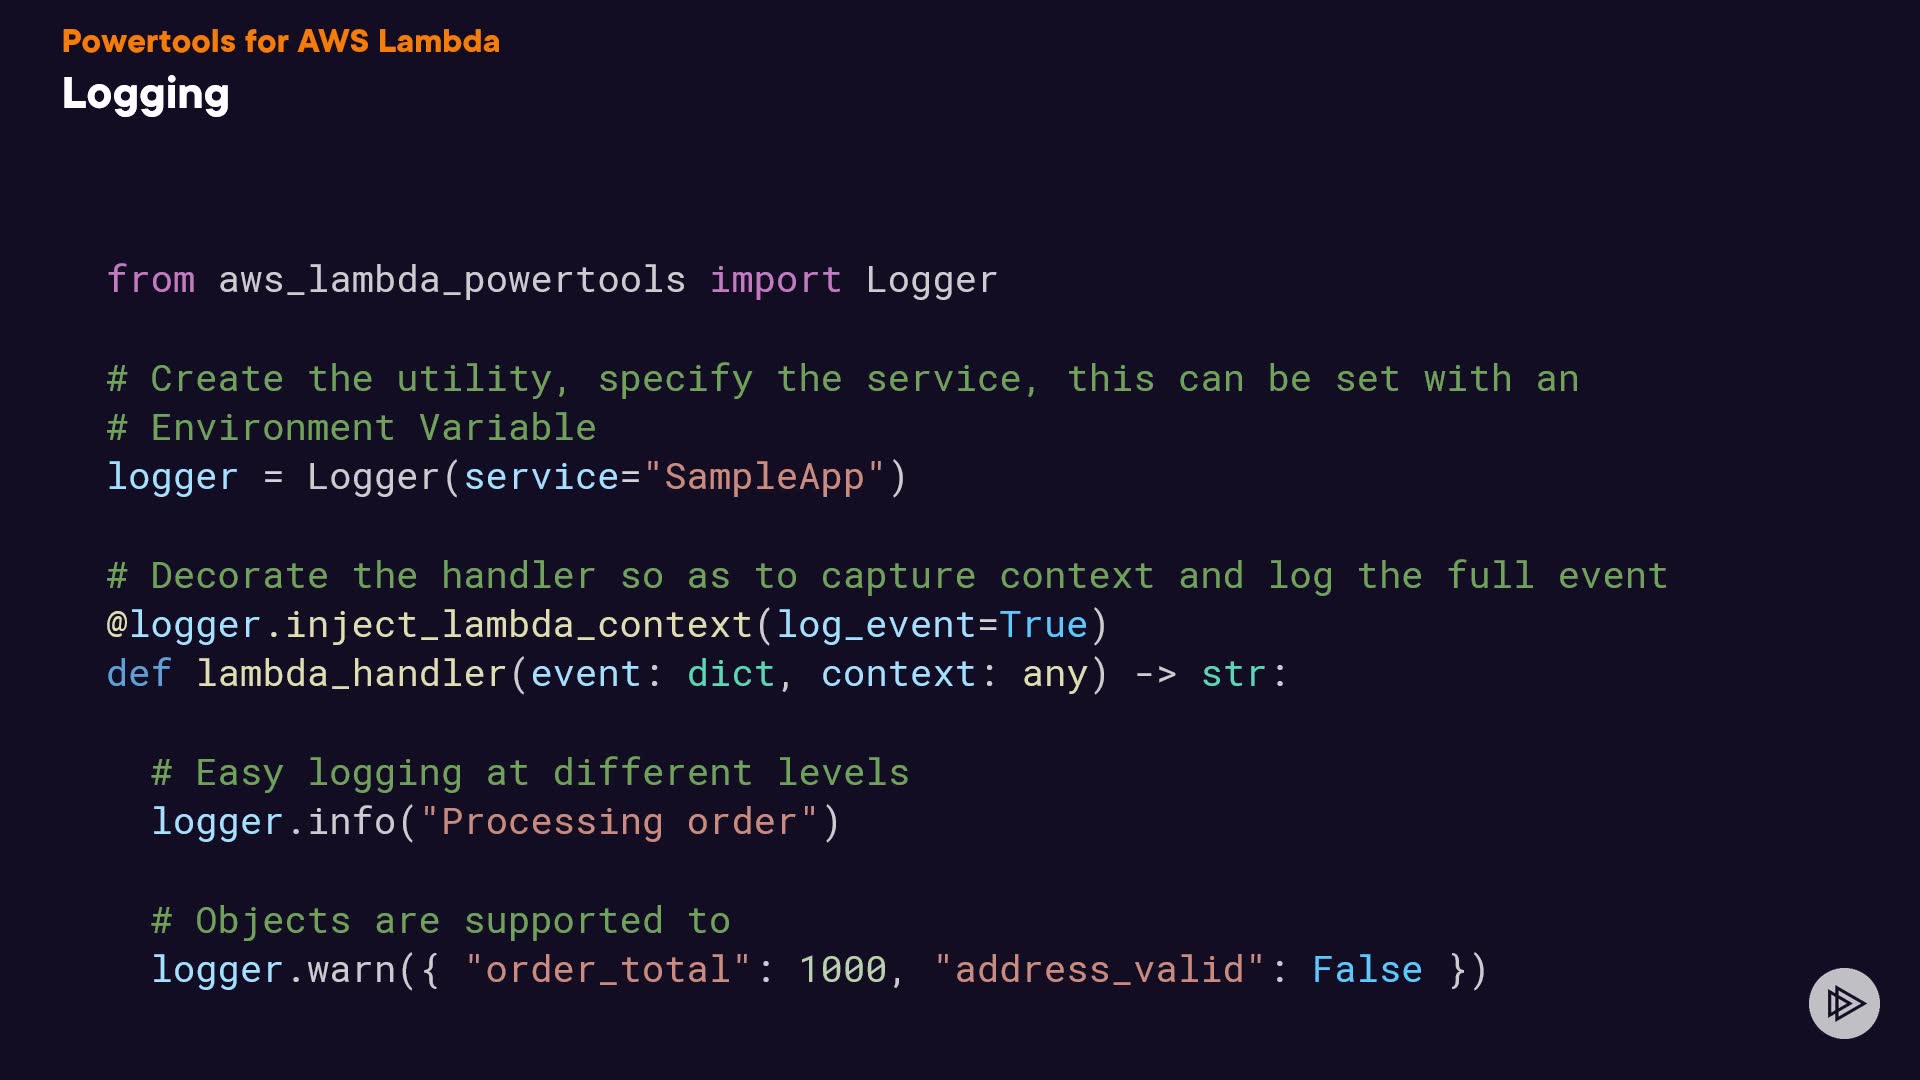Click the "# Decorate the handler" comment
Viewport: 1920px width, 1080px height.
coord(886,576)
